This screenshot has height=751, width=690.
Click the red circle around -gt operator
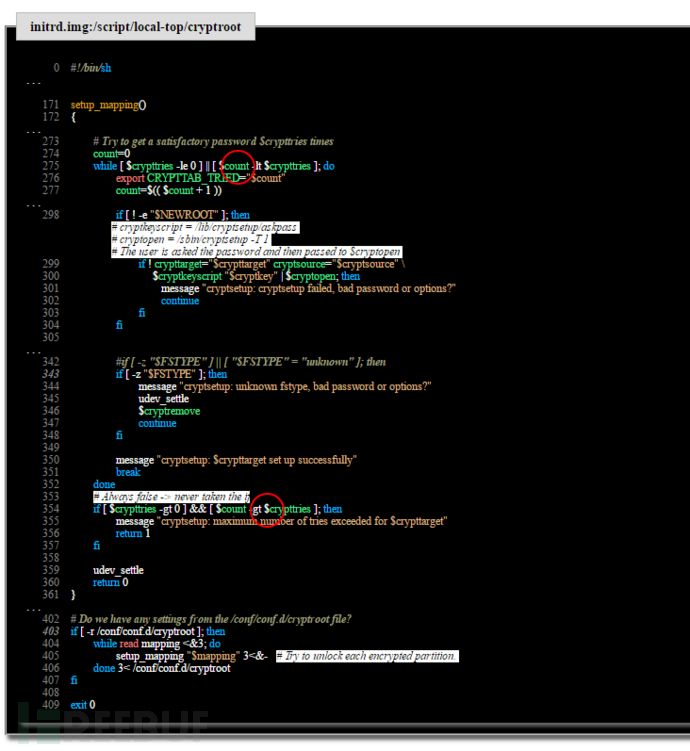click(x=268, y=509)
